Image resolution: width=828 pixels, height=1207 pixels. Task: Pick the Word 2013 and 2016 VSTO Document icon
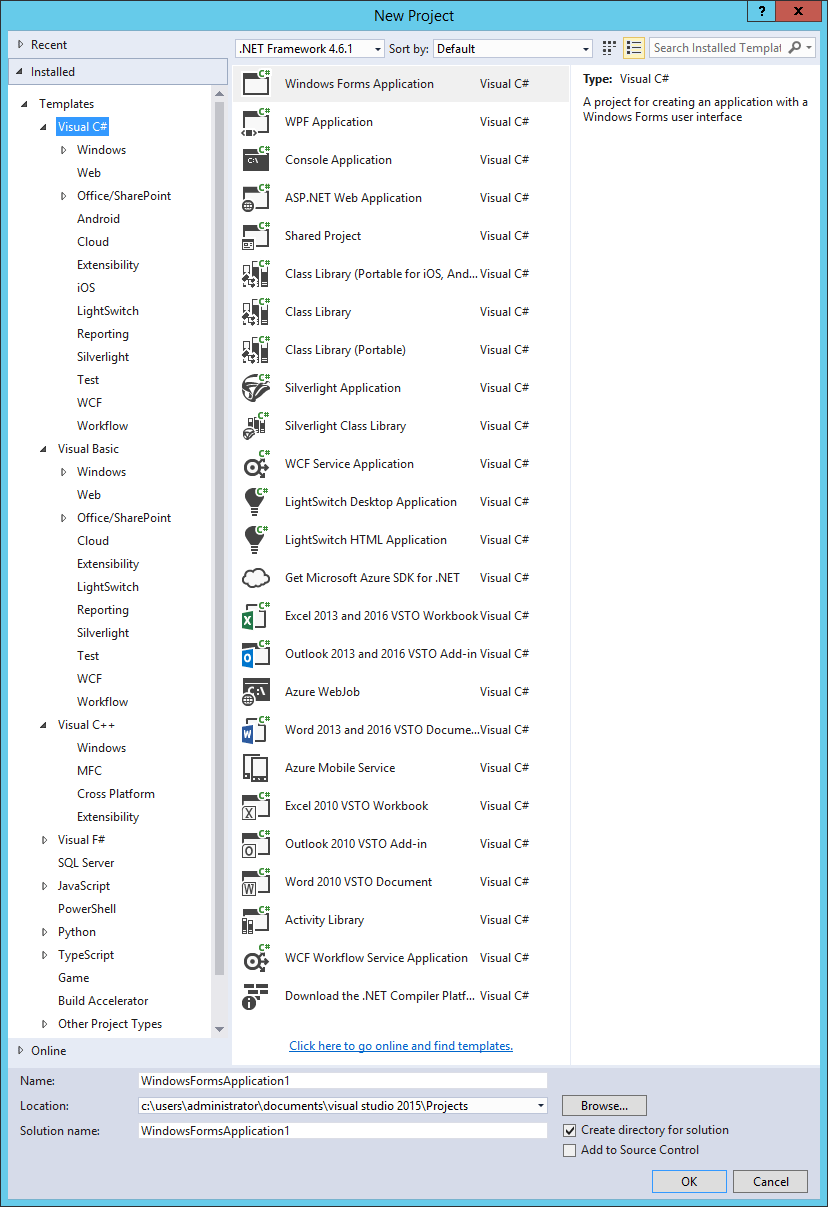[x=256, y=730]
